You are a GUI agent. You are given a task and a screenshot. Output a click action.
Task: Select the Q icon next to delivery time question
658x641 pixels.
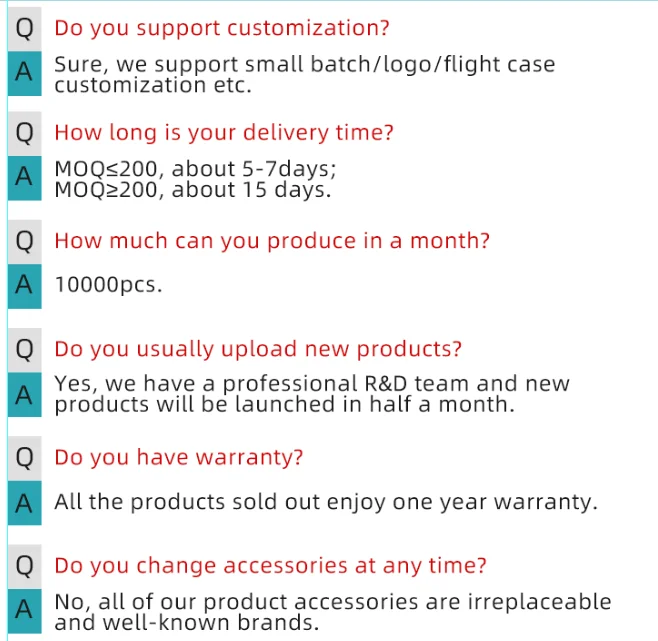point(25,133)
